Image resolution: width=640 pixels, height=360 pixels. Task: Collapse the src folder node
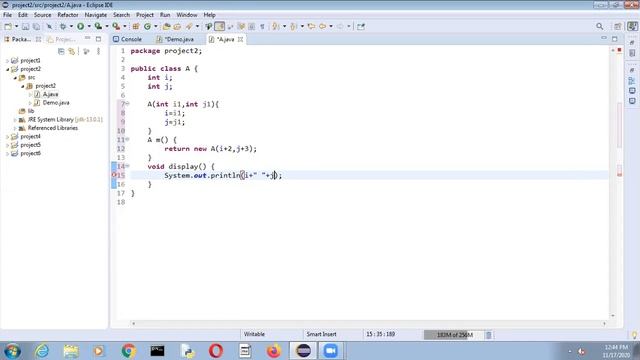point(15,78)
